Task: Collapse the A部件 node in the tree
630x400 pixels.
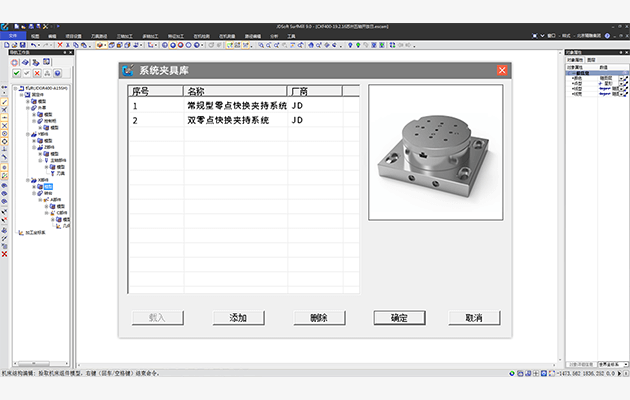Action: click(x=40, y=200)
